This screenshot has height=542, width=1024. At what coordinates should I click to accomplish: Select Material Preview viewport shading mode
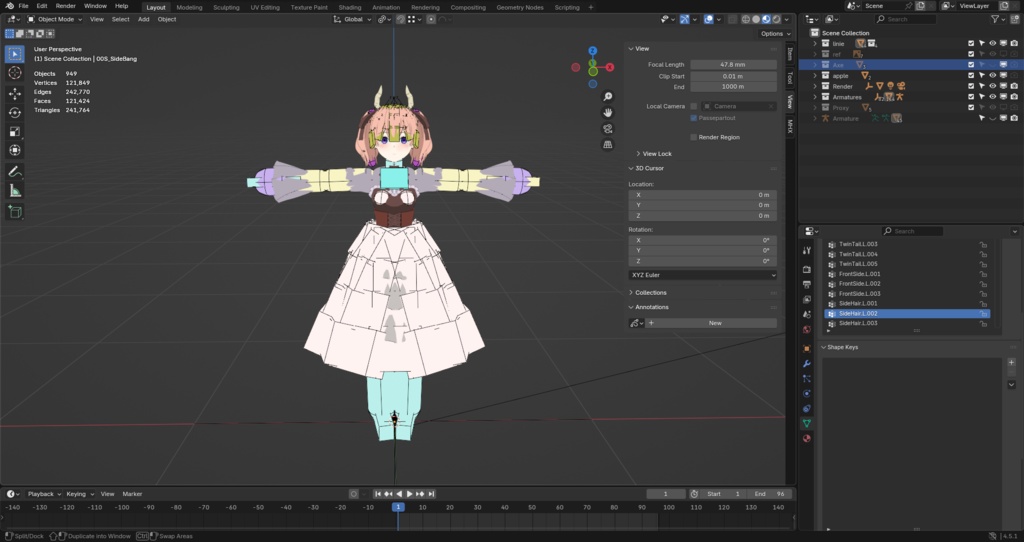pyautogui.click(x=766, y=20)
